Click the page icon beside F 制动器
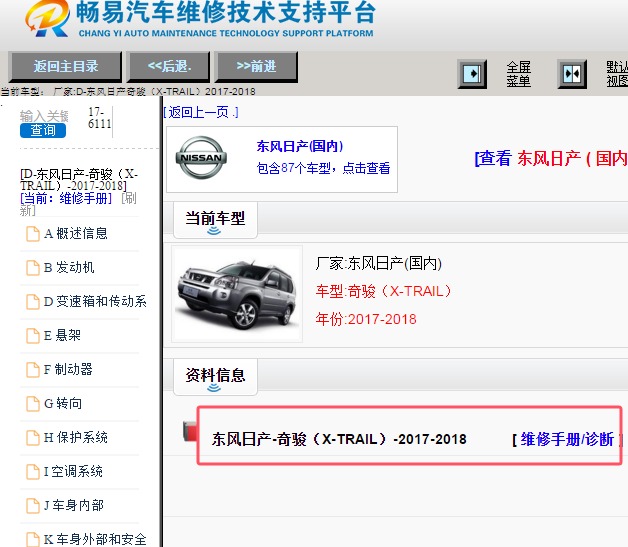Image resolution: width=628 pixels, height=547 pixels. coord(33,370)
